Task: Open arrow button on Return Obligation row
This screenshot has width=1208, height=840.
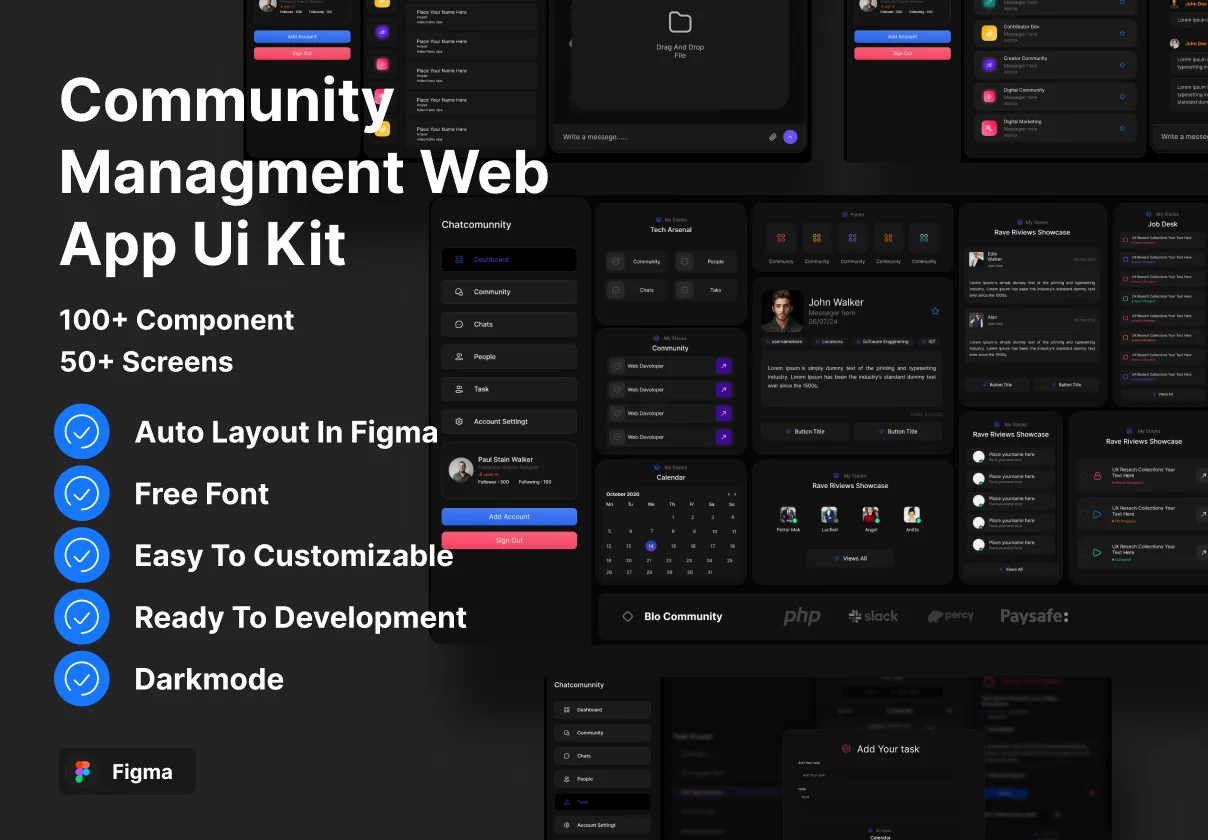Action: pos(1203,476)
